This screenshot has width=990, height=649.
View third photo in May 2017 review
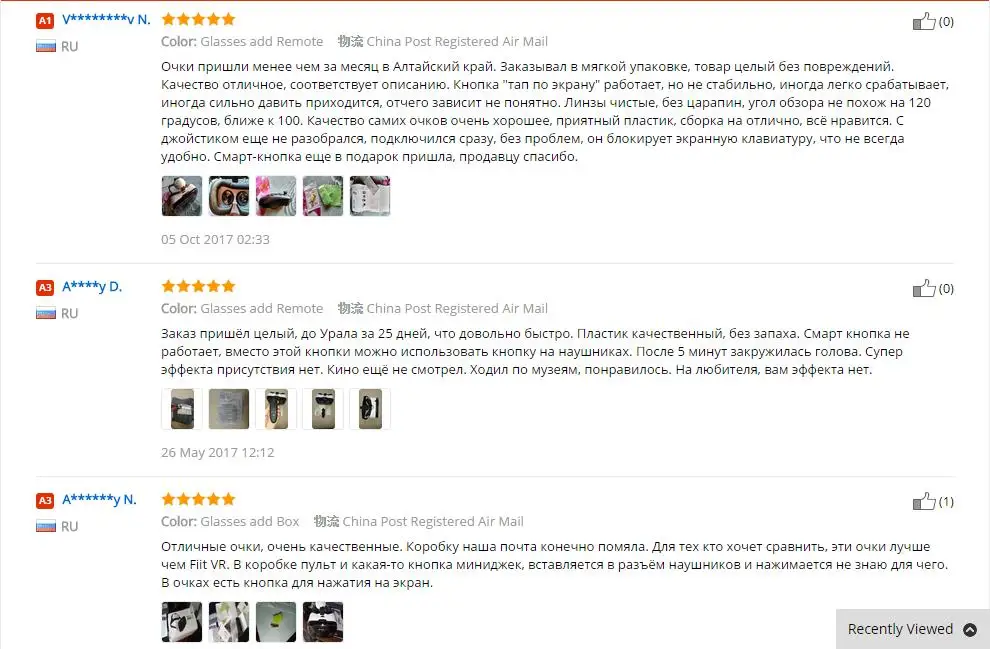(x=276, y=409)
